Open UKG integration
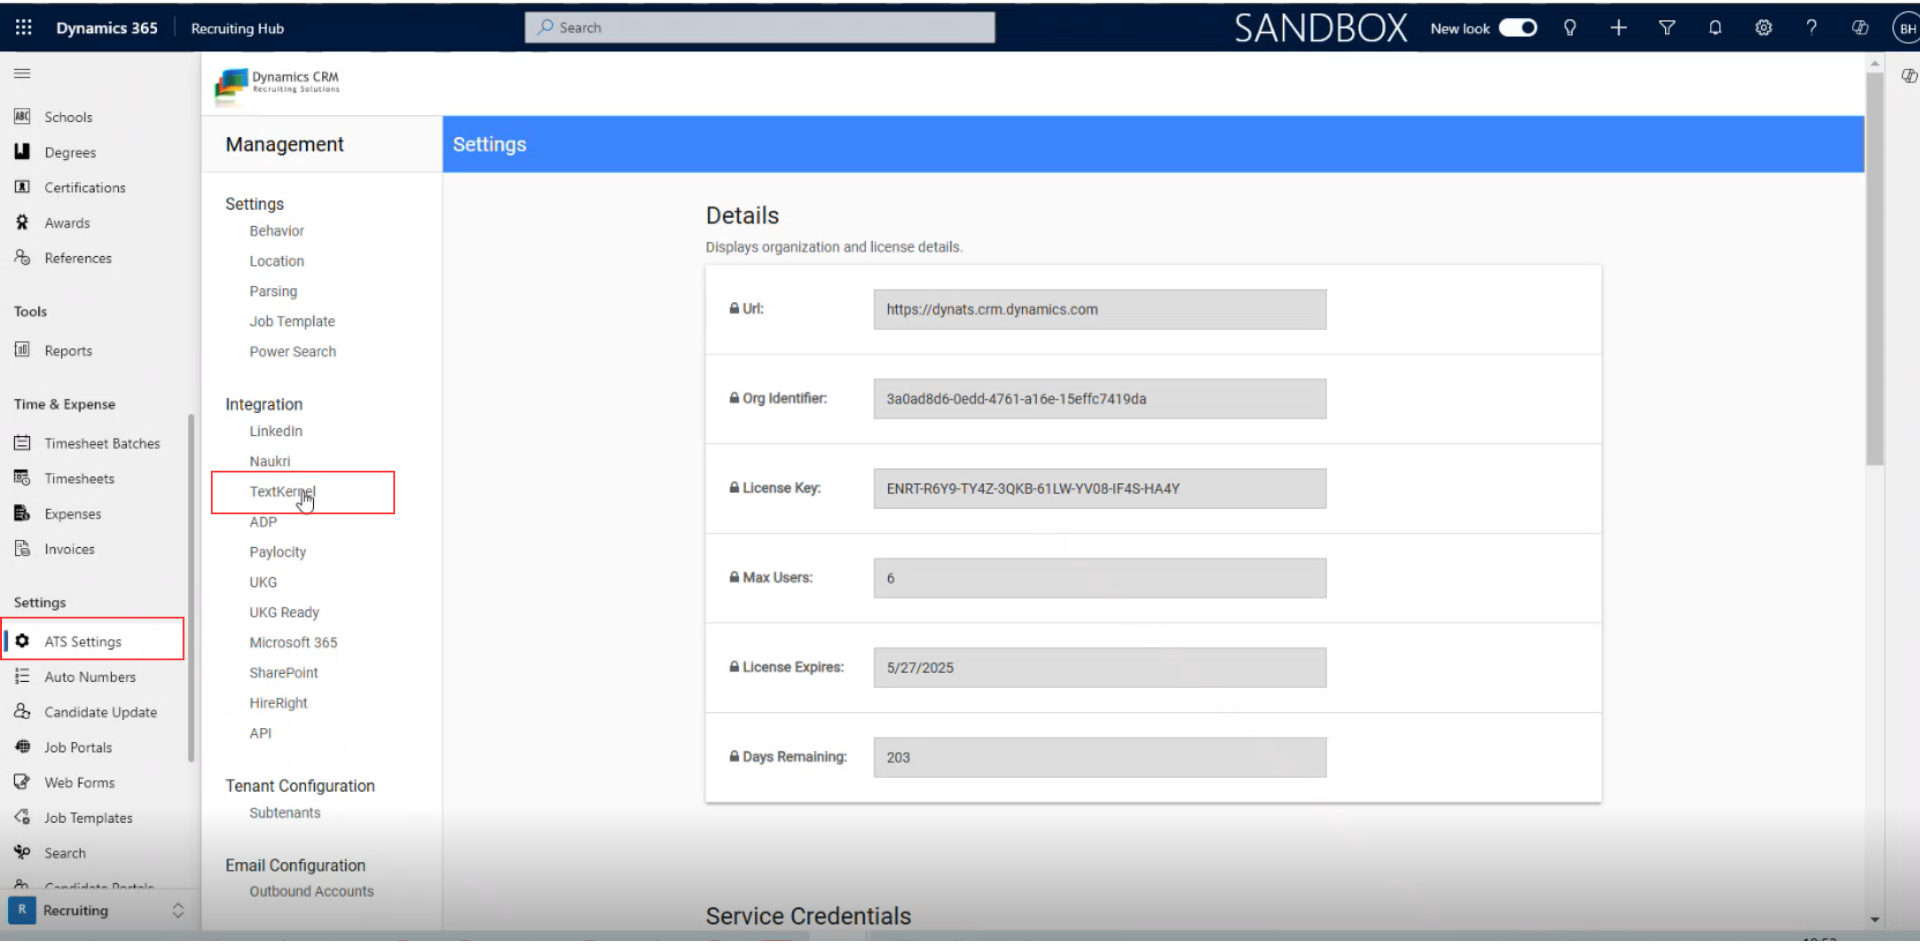This screenshot has height=945, width=1920. click(263, 582)
